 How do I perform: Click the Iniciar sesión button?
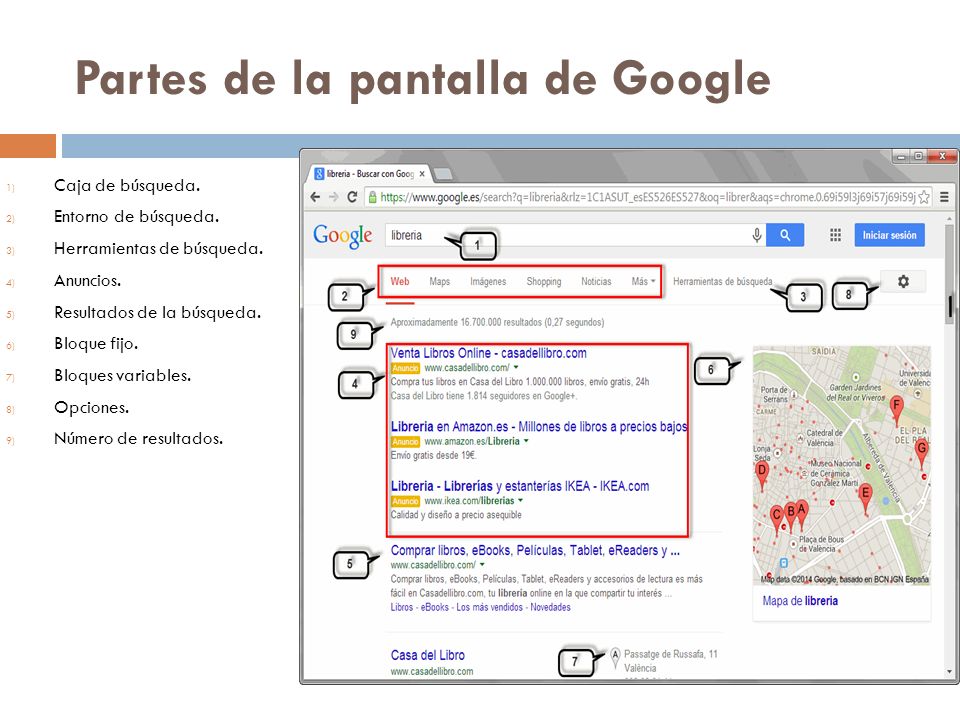(890, 235)
